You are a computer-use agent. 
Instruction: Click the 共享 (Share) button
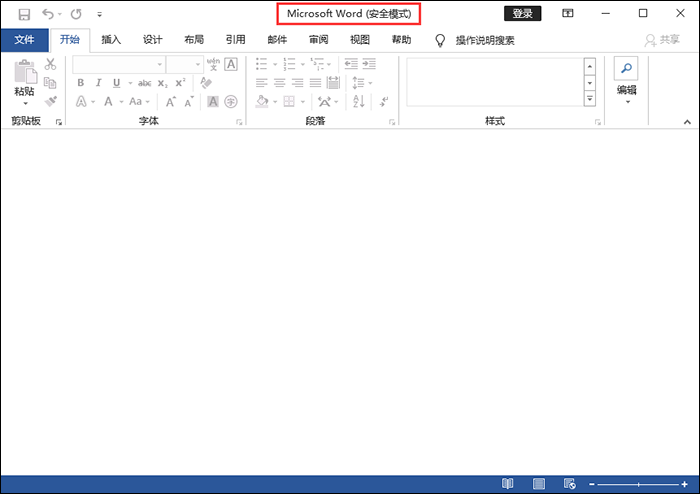point(662,40)
